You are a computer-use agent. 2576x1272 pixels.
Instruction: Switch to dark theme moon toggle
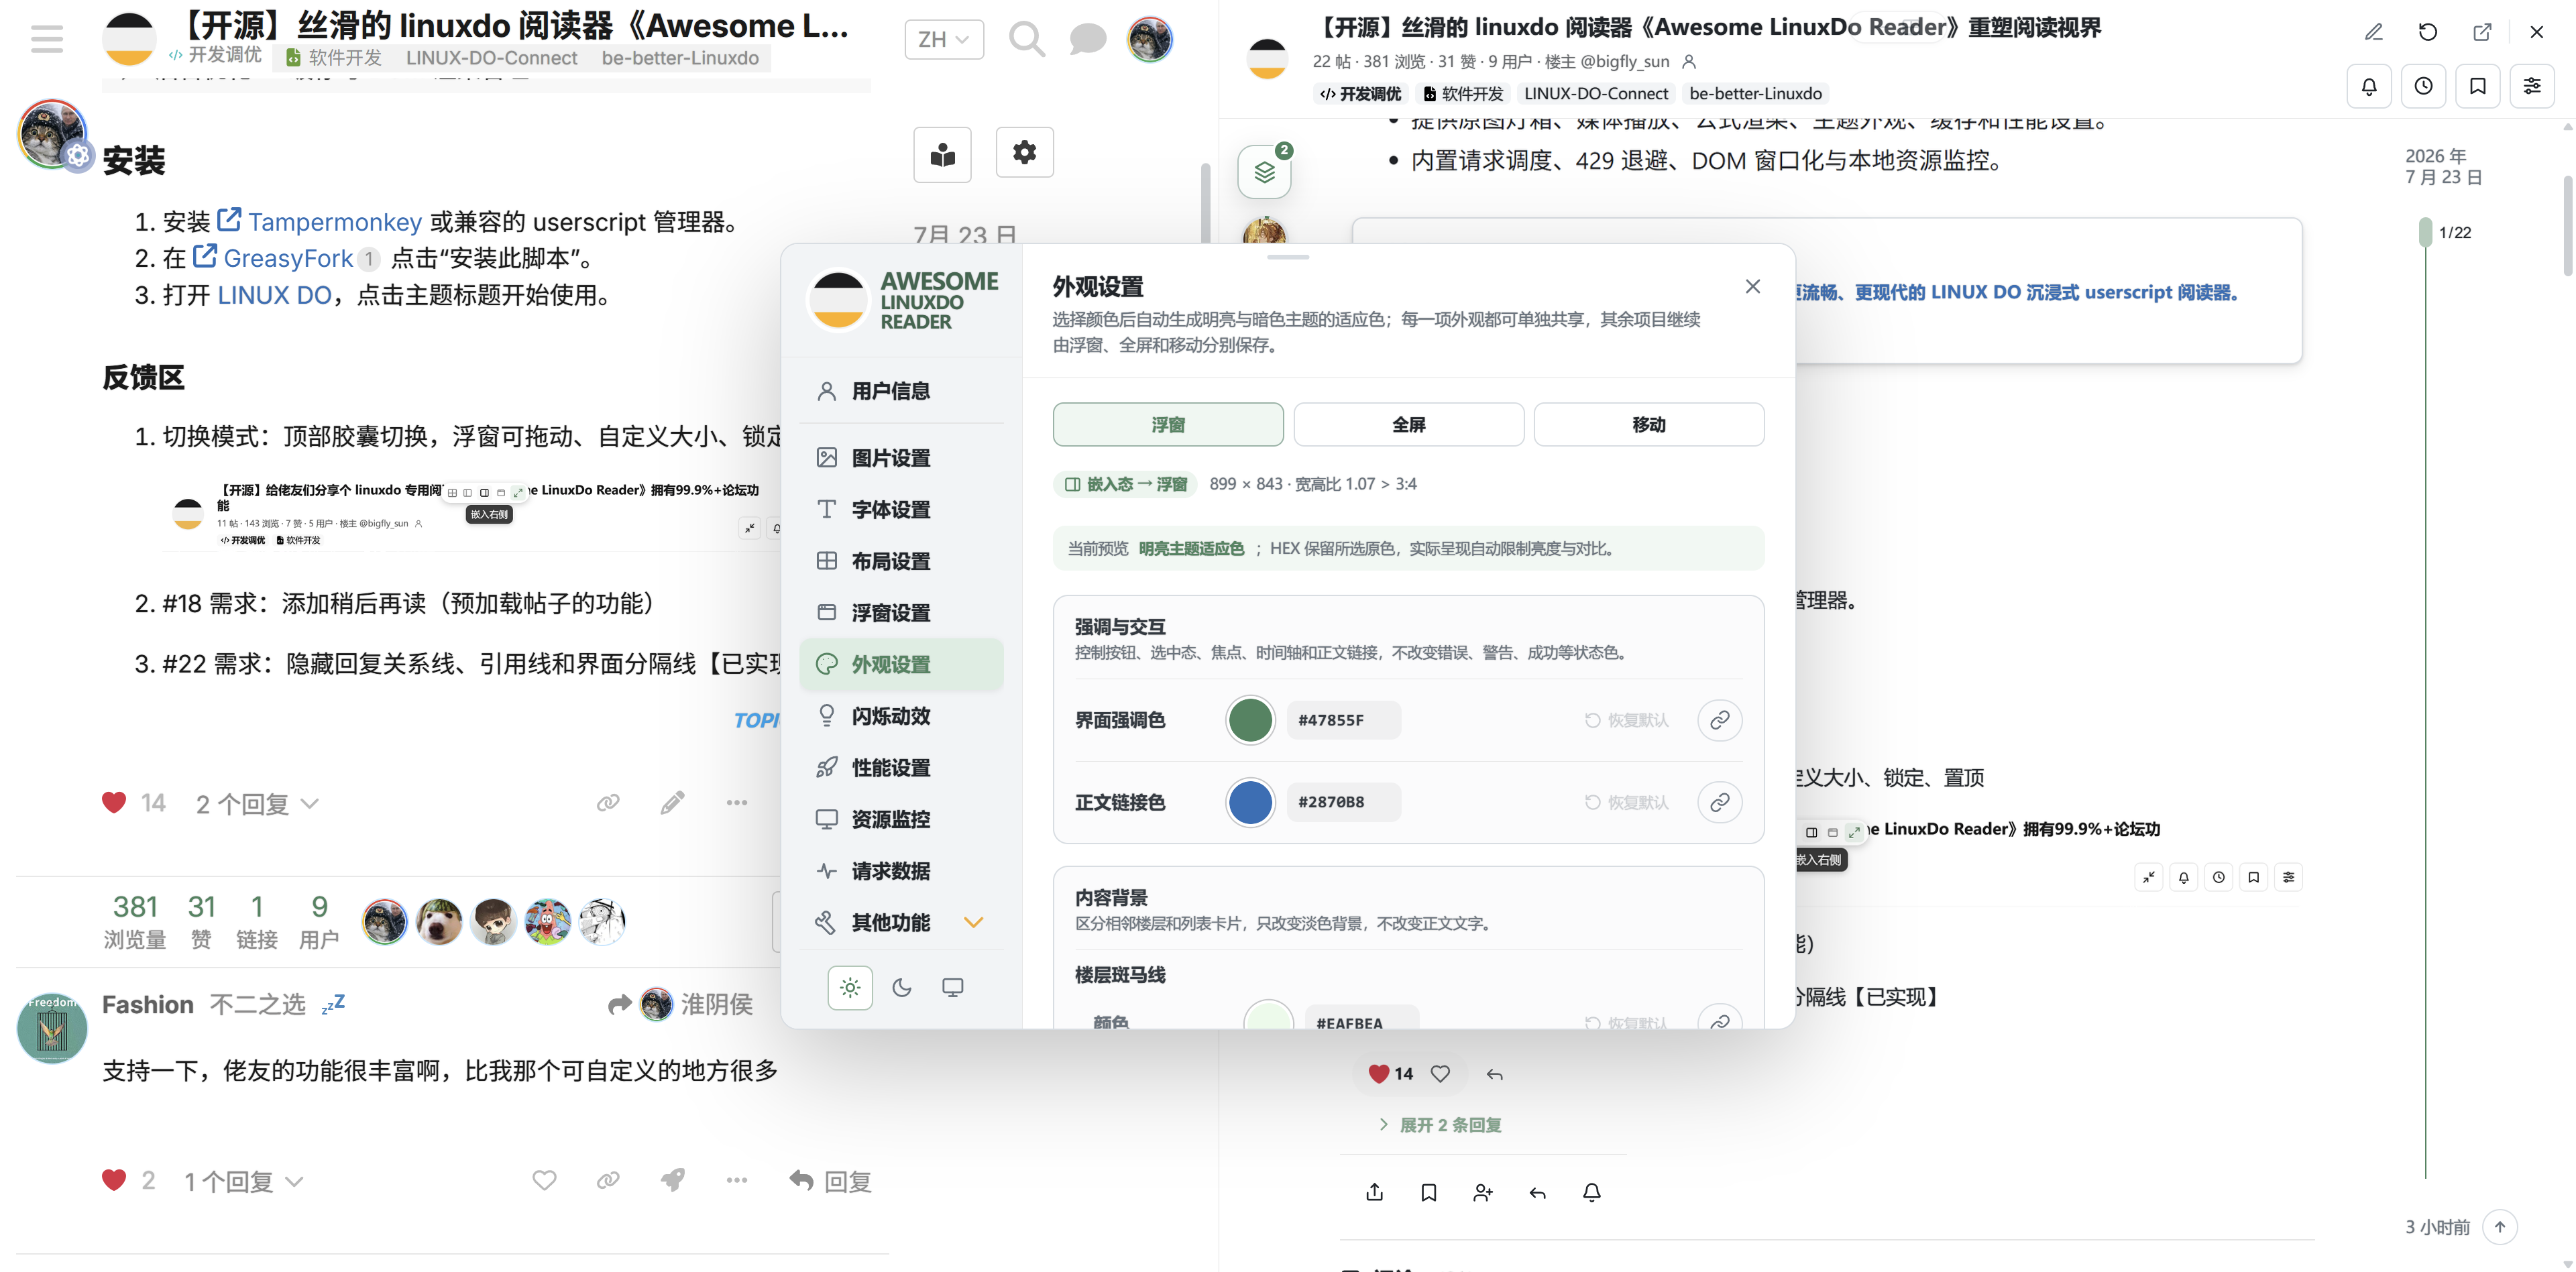pos(902,988)
